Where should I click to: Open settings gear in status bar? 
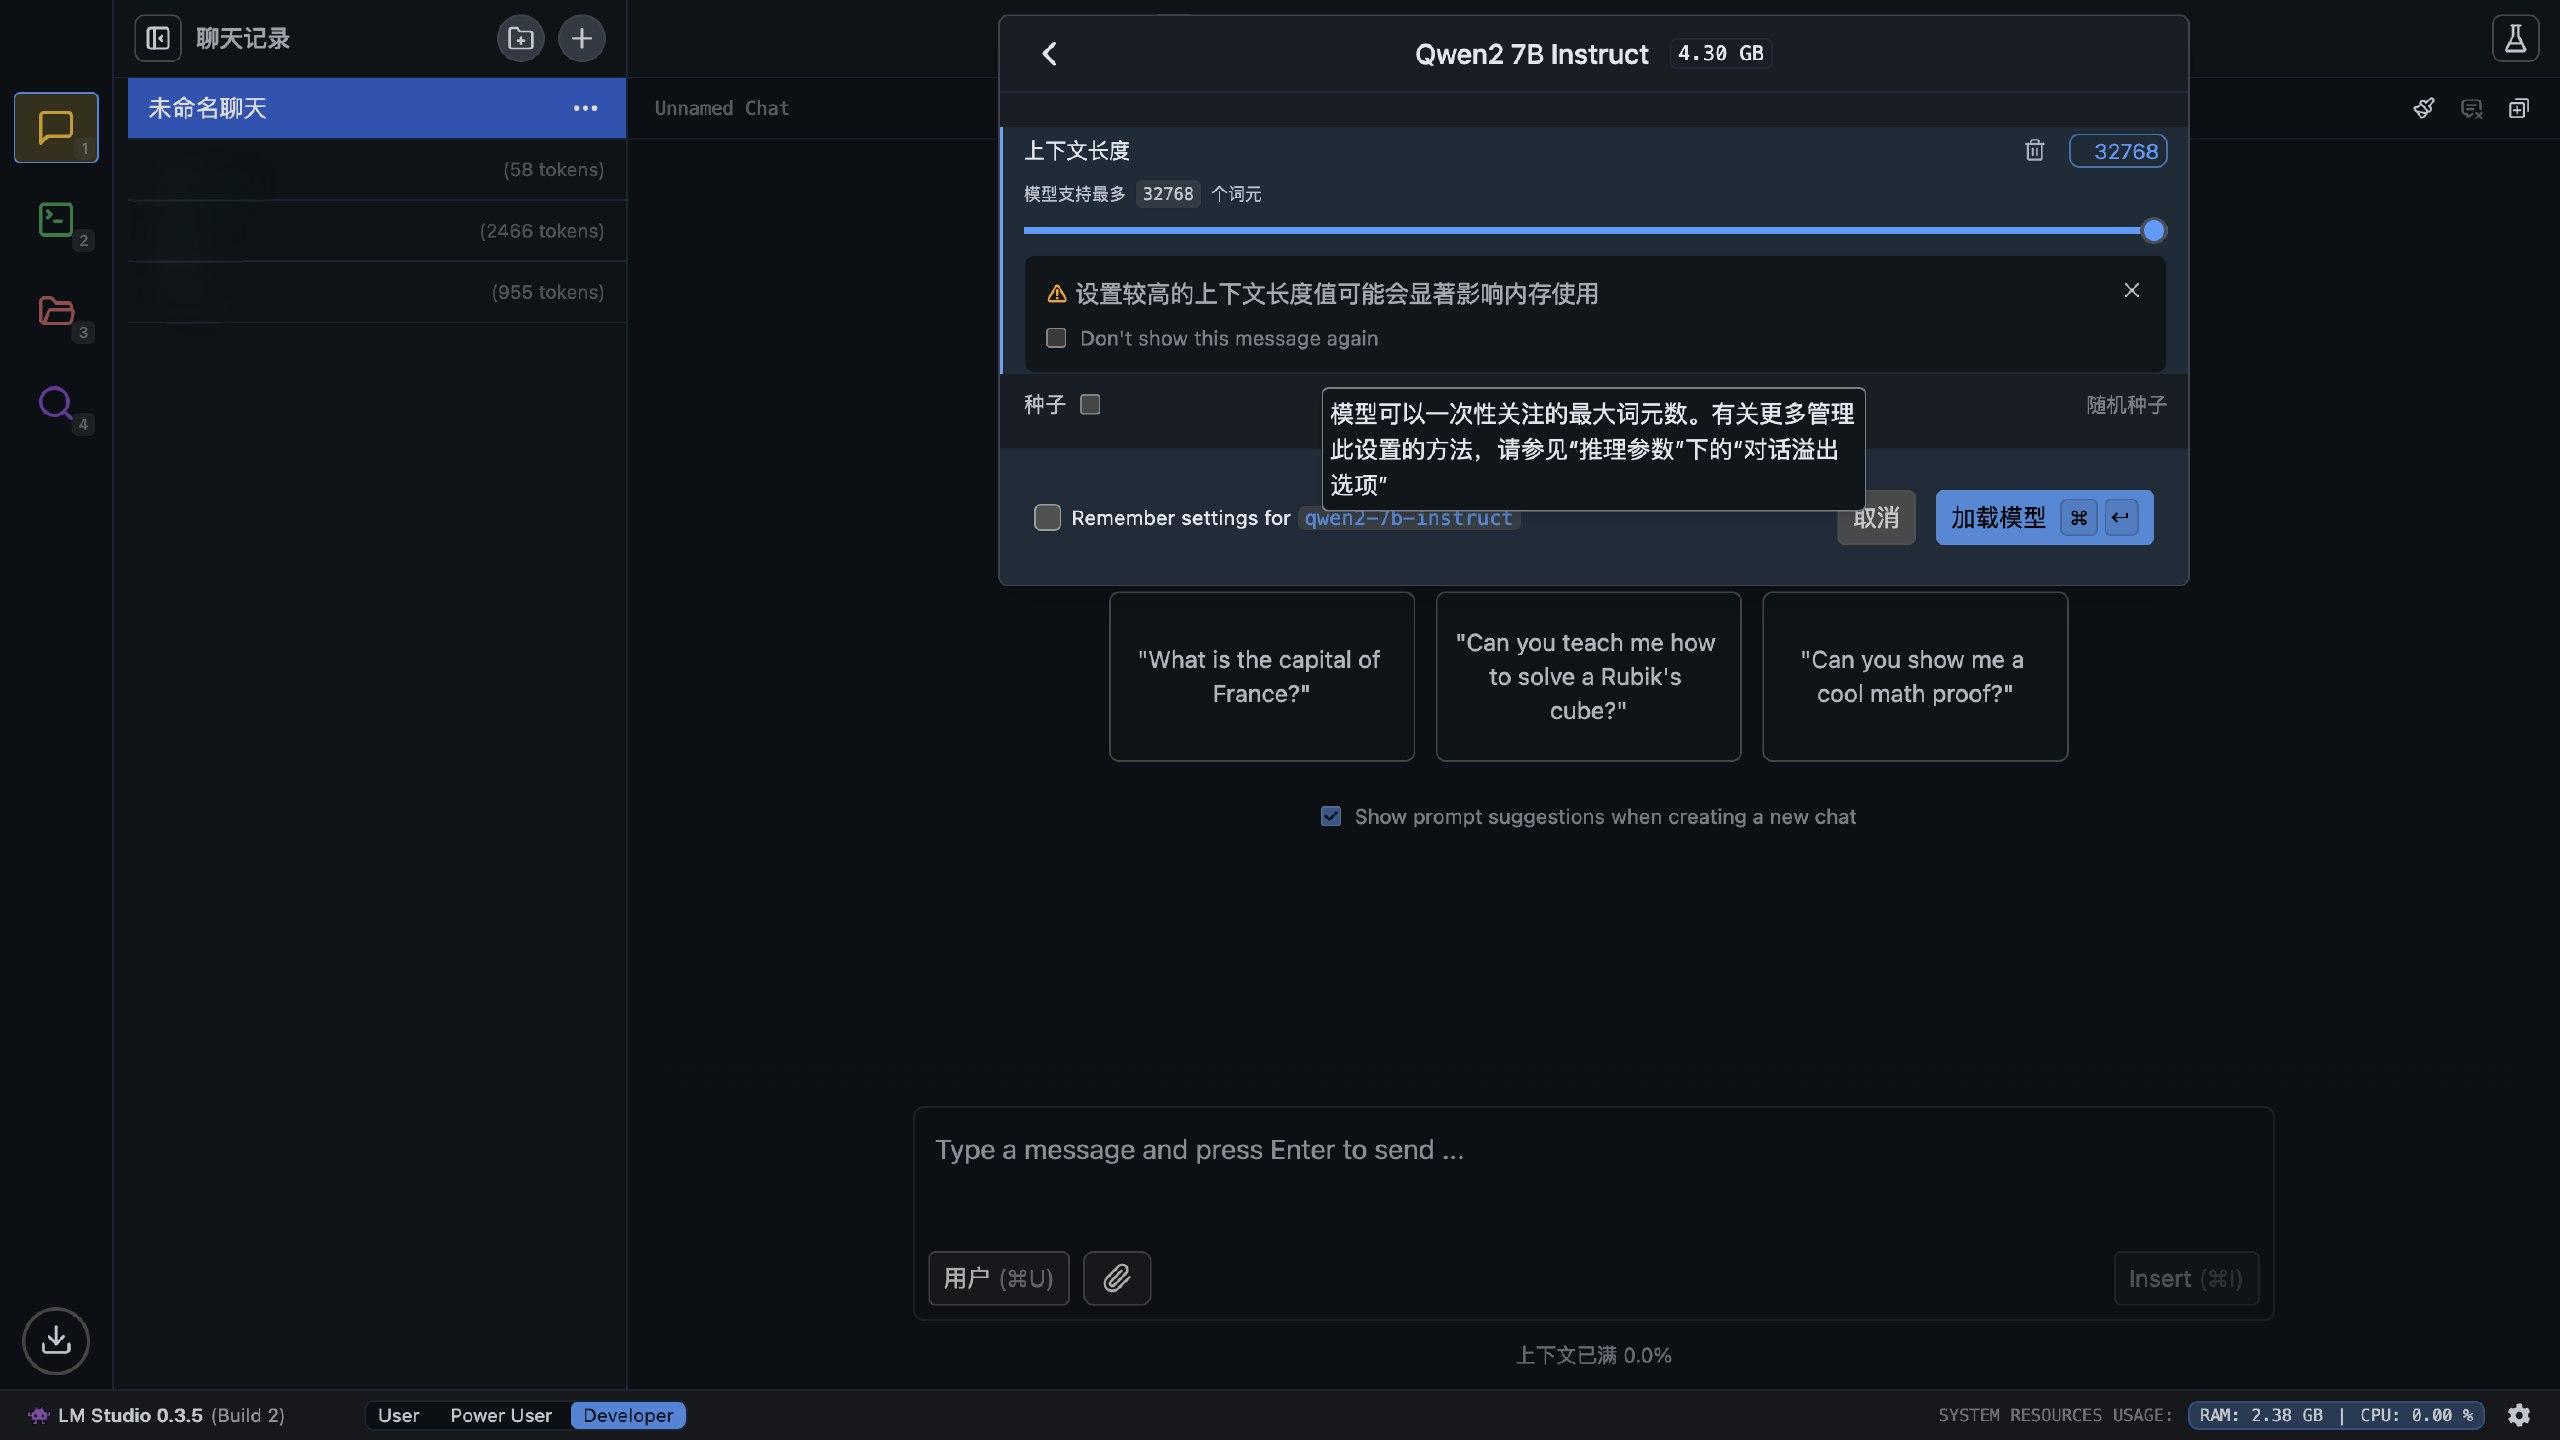click(x=2519, y=1415)
